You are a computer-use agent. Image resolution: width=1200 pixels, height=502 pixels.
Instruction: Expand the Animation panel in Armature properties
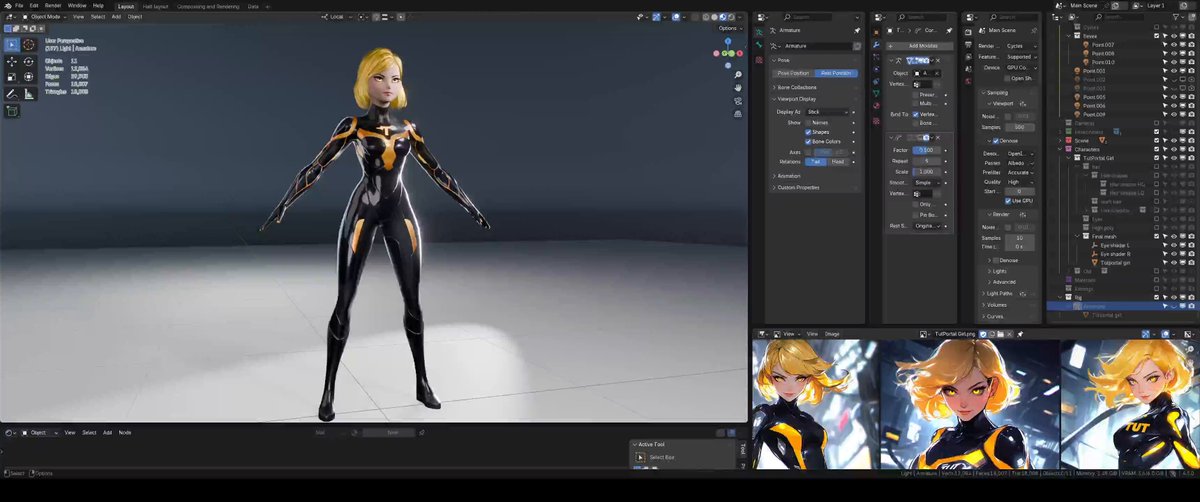click(x=790, y=176)
